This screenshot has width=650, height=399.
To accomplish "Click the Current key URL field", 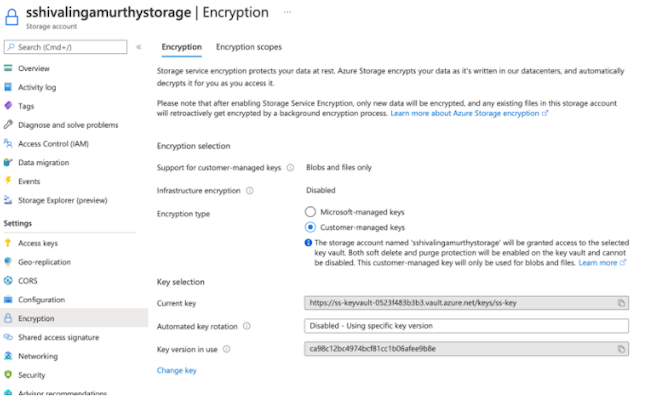I will click(466, 303).
